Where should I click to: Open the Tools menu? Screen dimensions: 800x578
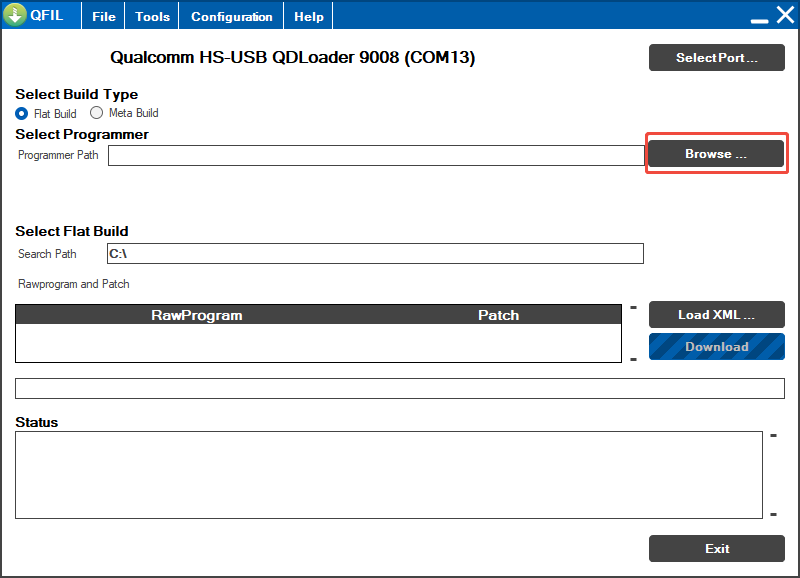[x=152, y=16]
